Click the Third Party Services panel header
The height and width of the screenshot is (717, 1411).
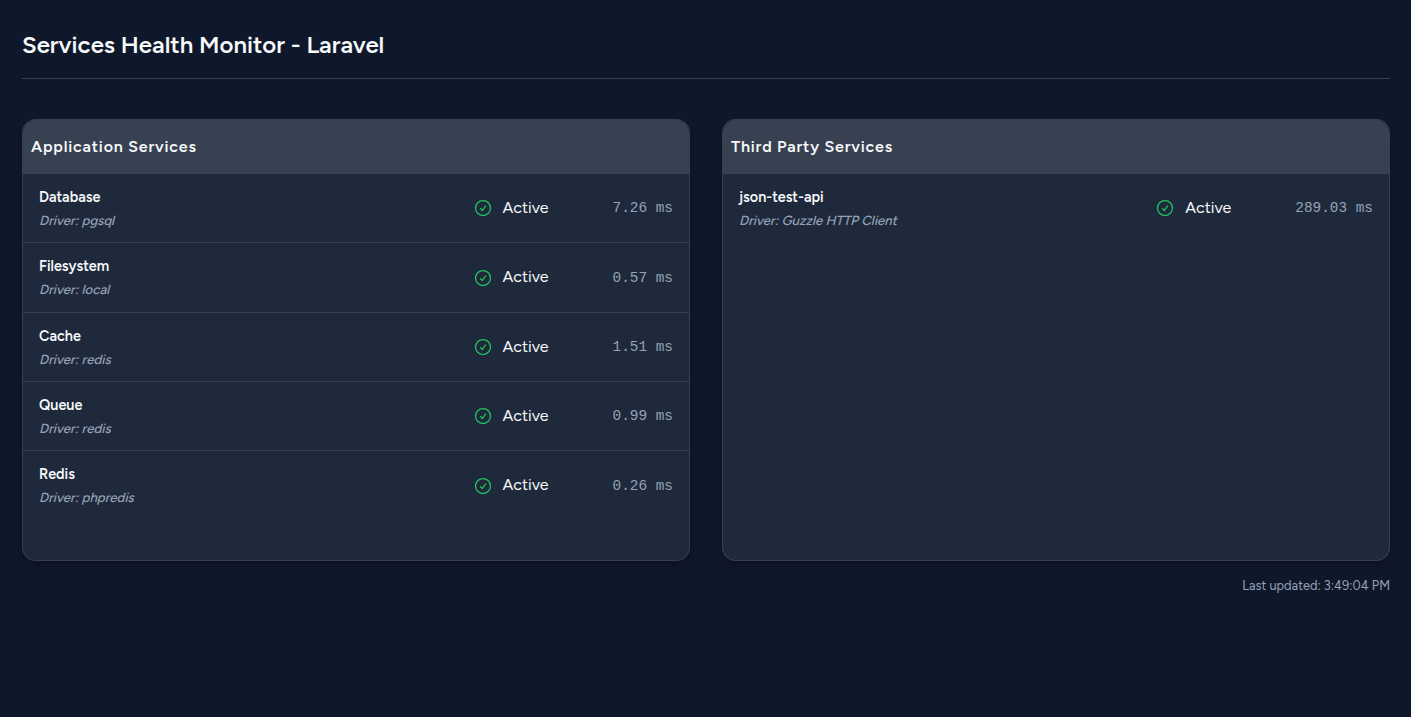point(811,147)
